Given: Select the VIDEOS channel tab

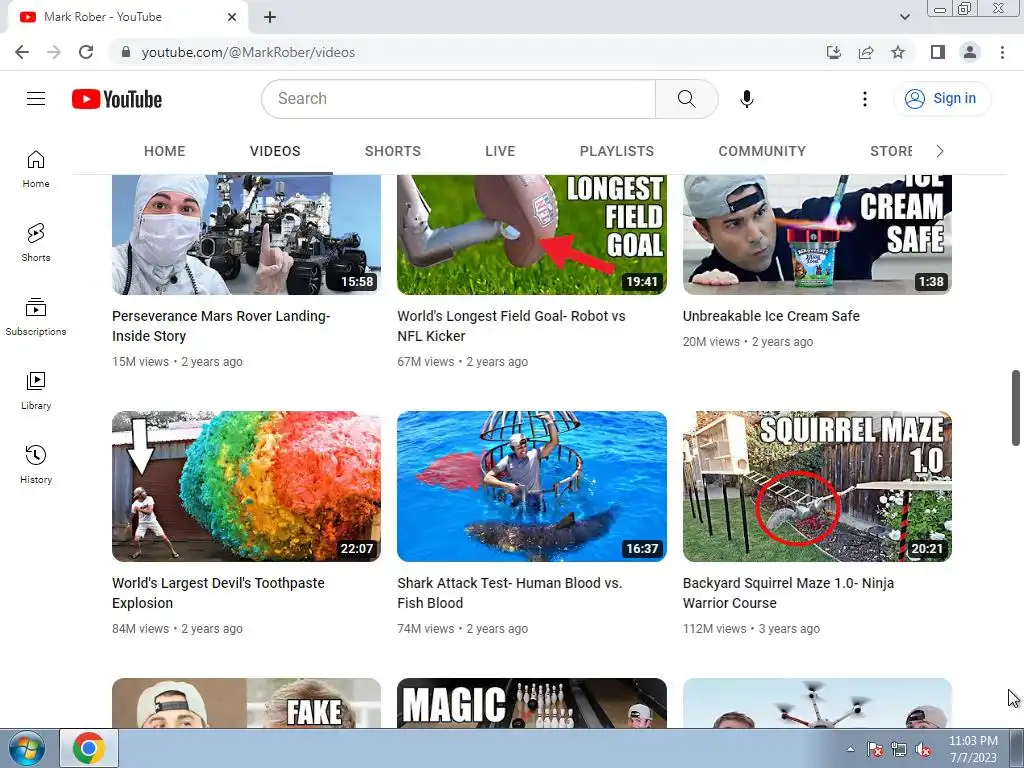Looking at the screenshot, I should (x=275, y=151).
